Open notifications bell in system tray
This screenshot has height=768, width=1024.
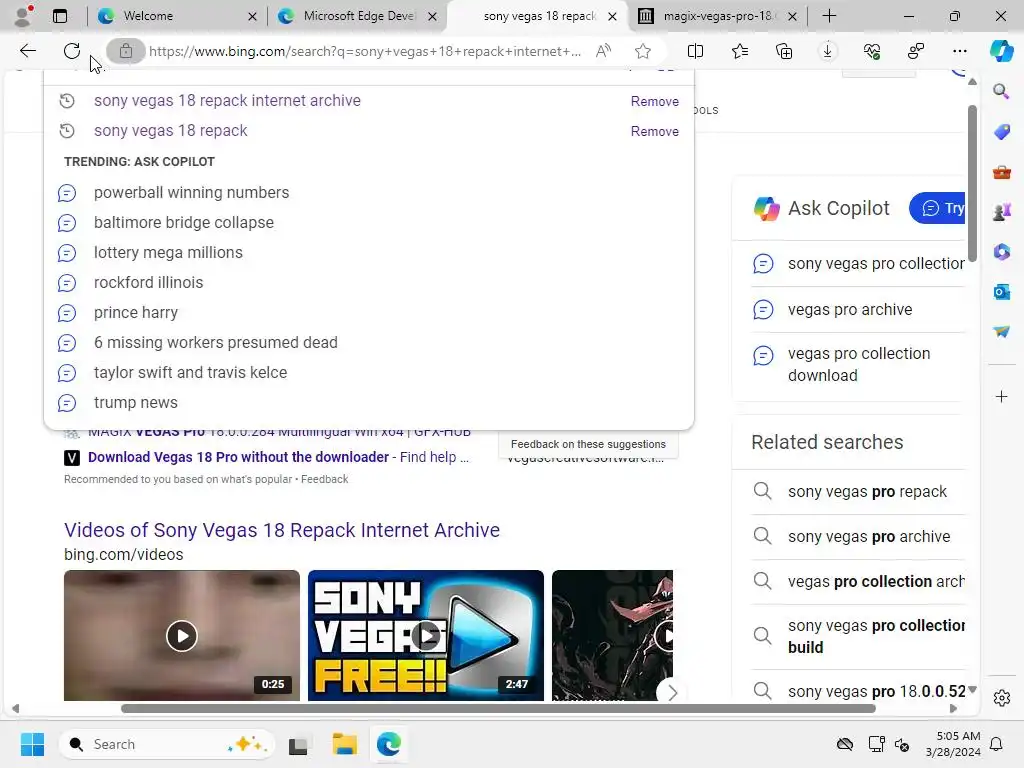[x=996, y=744]
